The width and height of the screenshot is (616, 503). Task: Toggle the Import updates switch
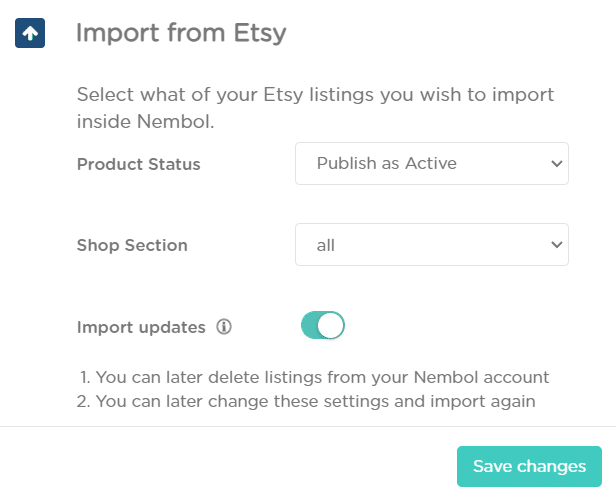pos(323,325)
